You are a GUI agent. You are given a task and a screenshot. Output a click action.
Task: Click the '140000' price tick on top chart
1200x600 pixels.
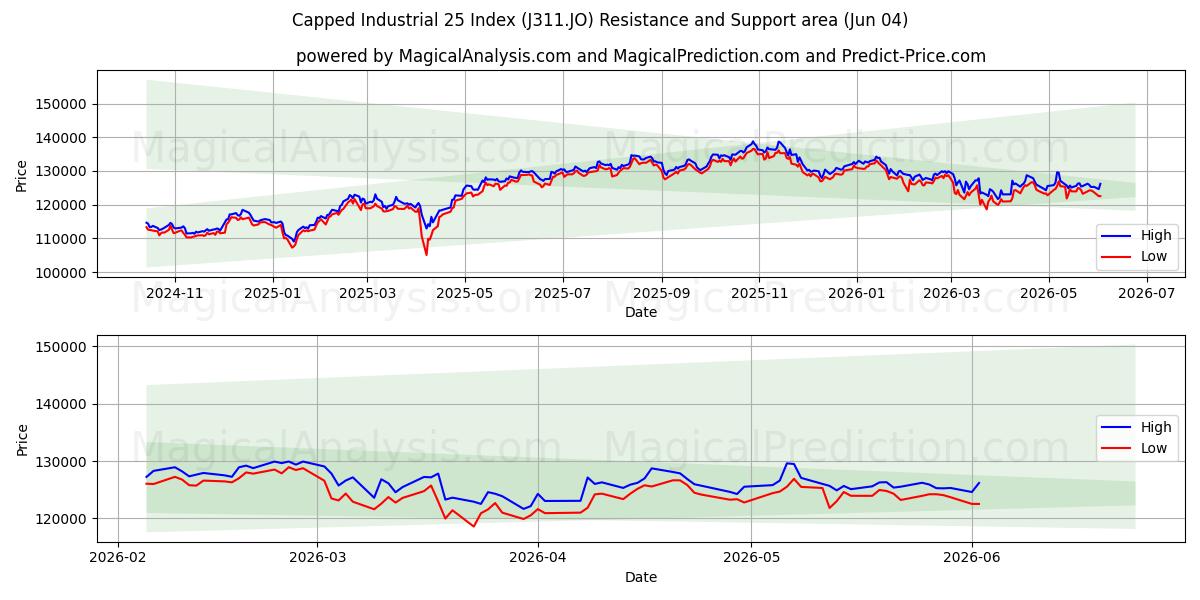pos(62,138)
